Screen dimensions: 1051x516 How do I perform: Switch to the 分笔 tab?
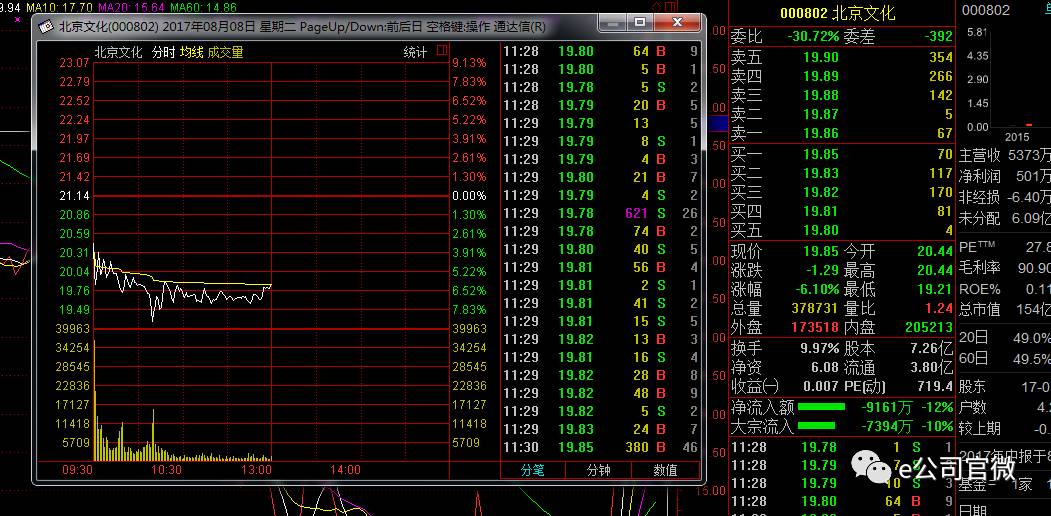[x=533, y=469]
